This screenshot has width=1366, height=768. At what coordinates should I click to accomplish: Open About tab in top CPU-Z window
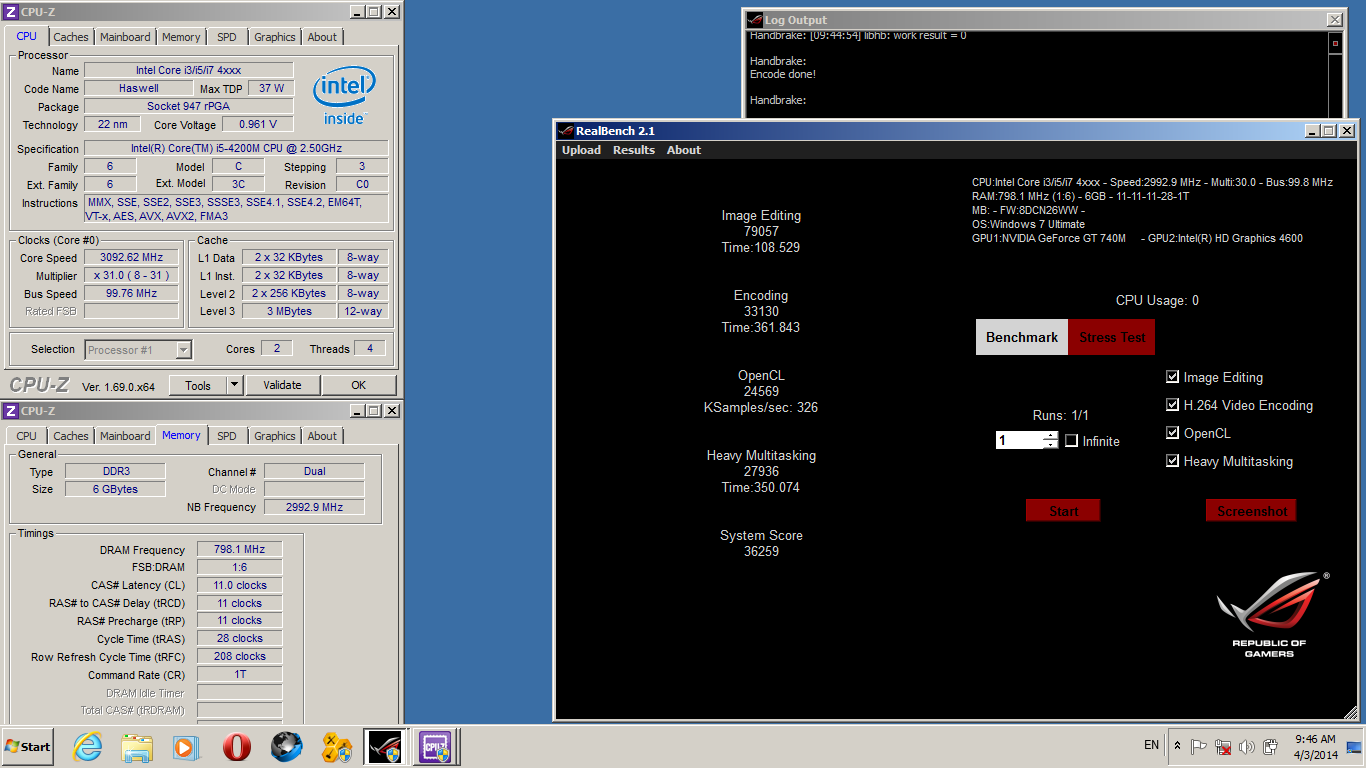322,37
